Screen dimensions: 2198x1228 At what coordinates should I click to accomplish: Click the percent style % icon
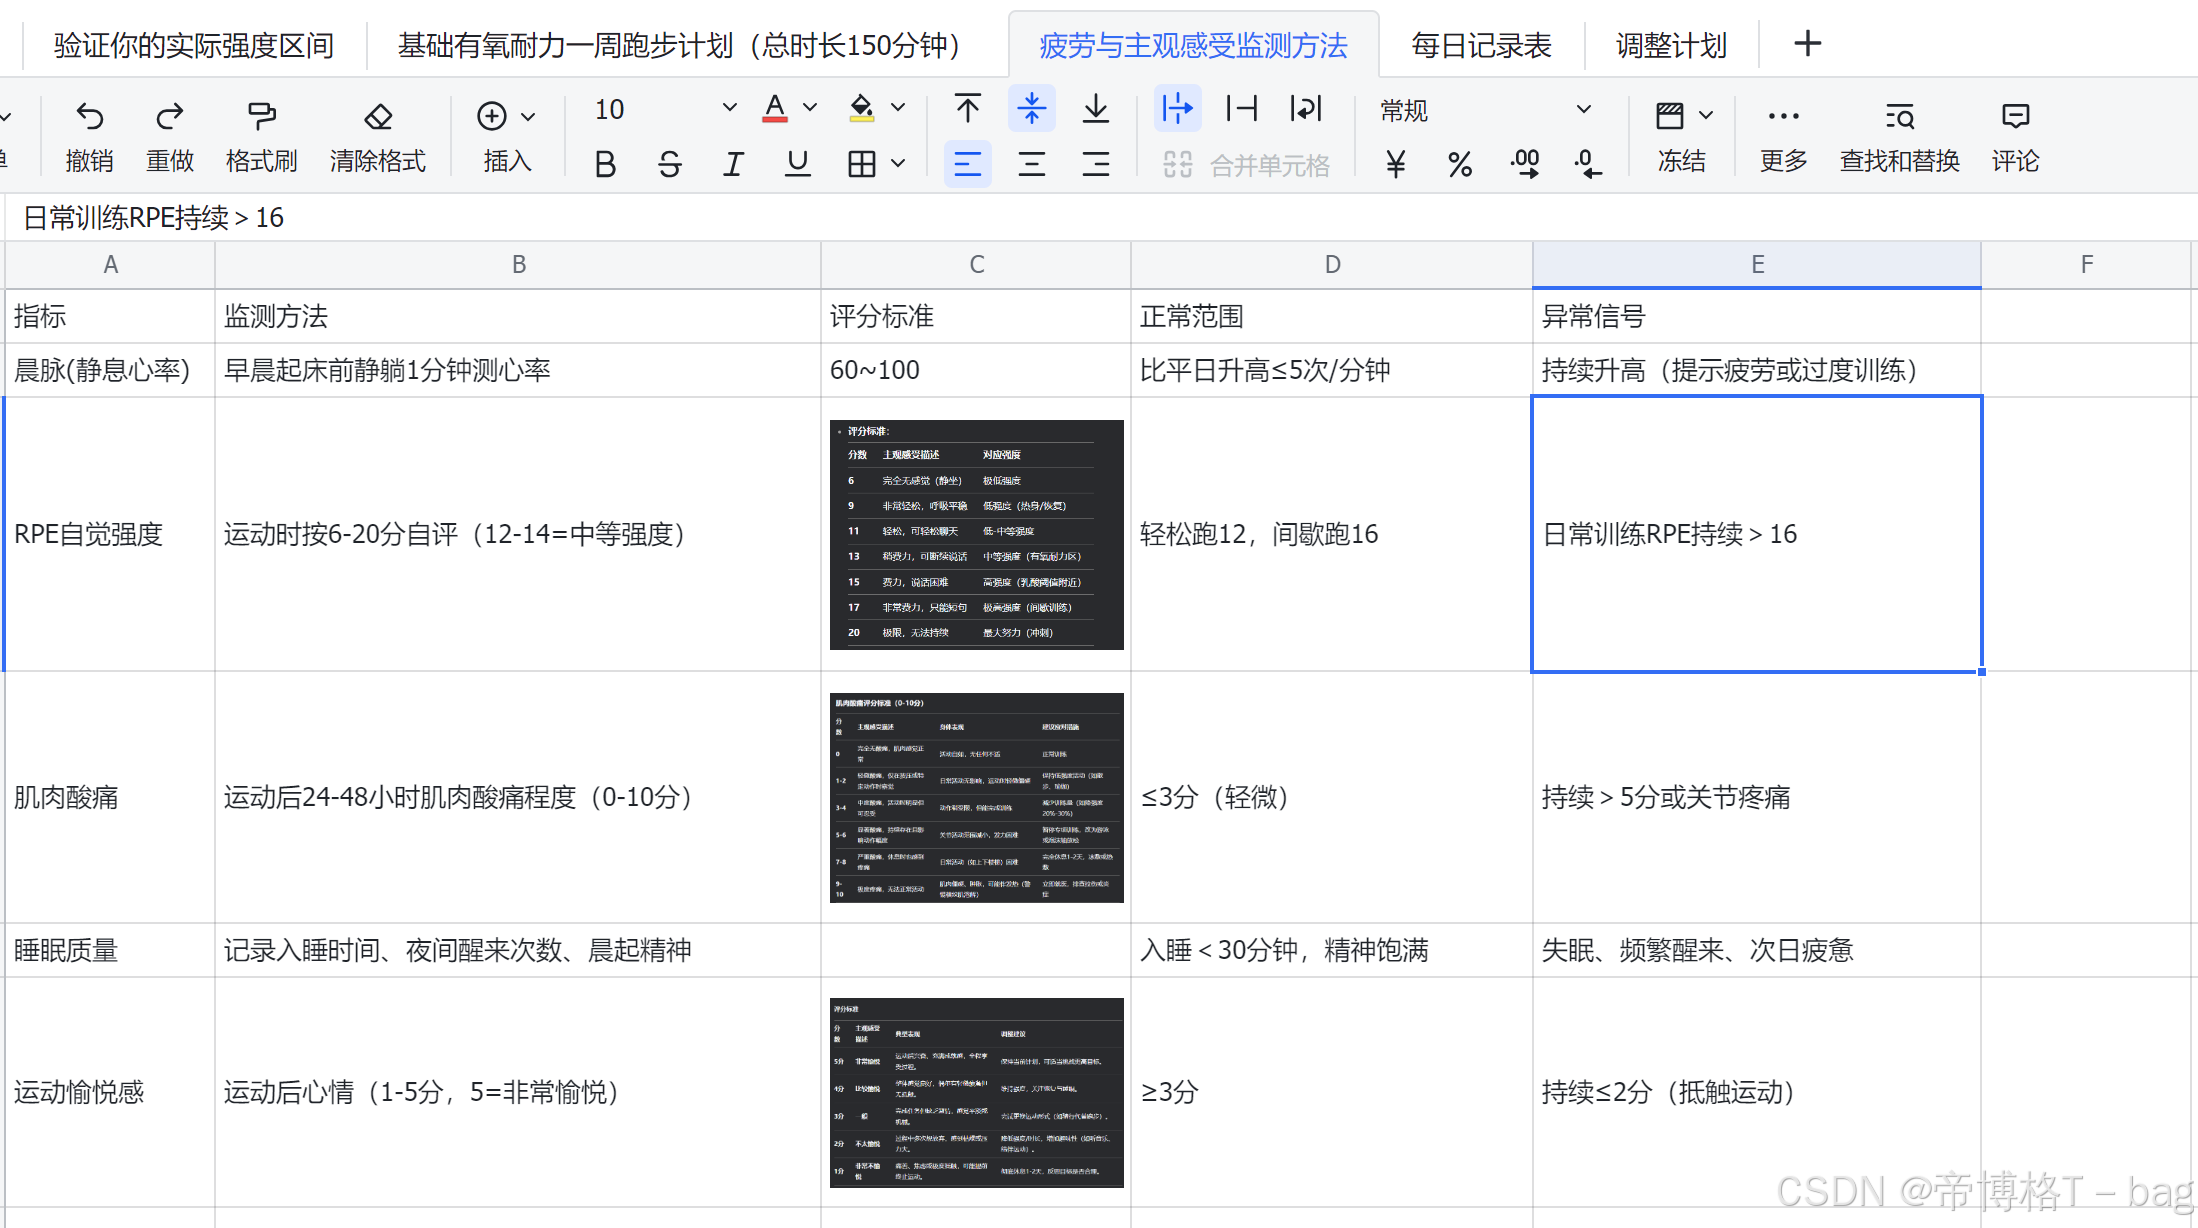click(1460, 164)
